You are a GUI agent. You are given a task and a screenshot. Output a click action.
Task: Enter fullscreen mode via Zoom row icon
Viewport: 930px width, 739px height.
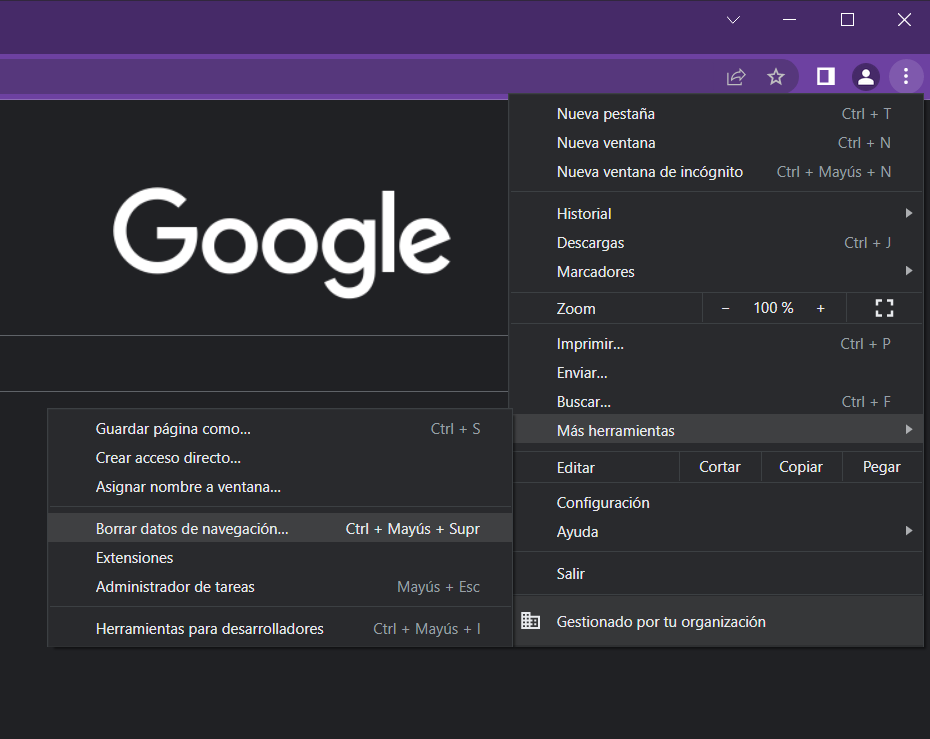tap(884, 308)
